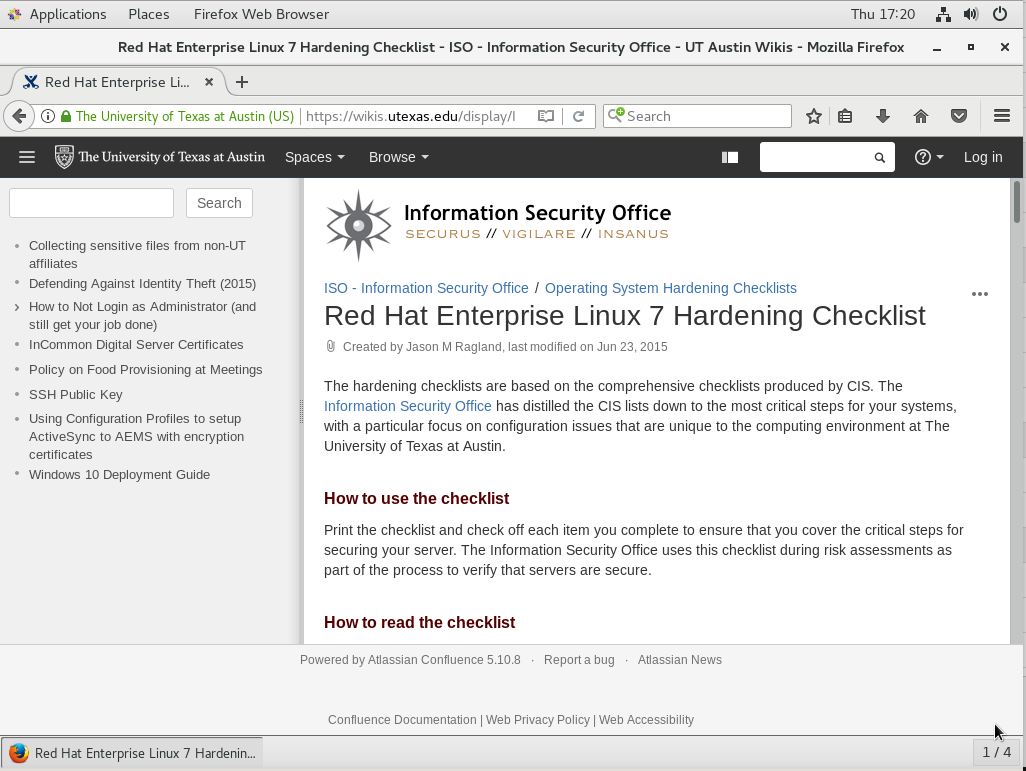Expand the Spaces dropdown
Image resolution: width=1026 pixels, height=771 pixels.
[x=315, y=157]
